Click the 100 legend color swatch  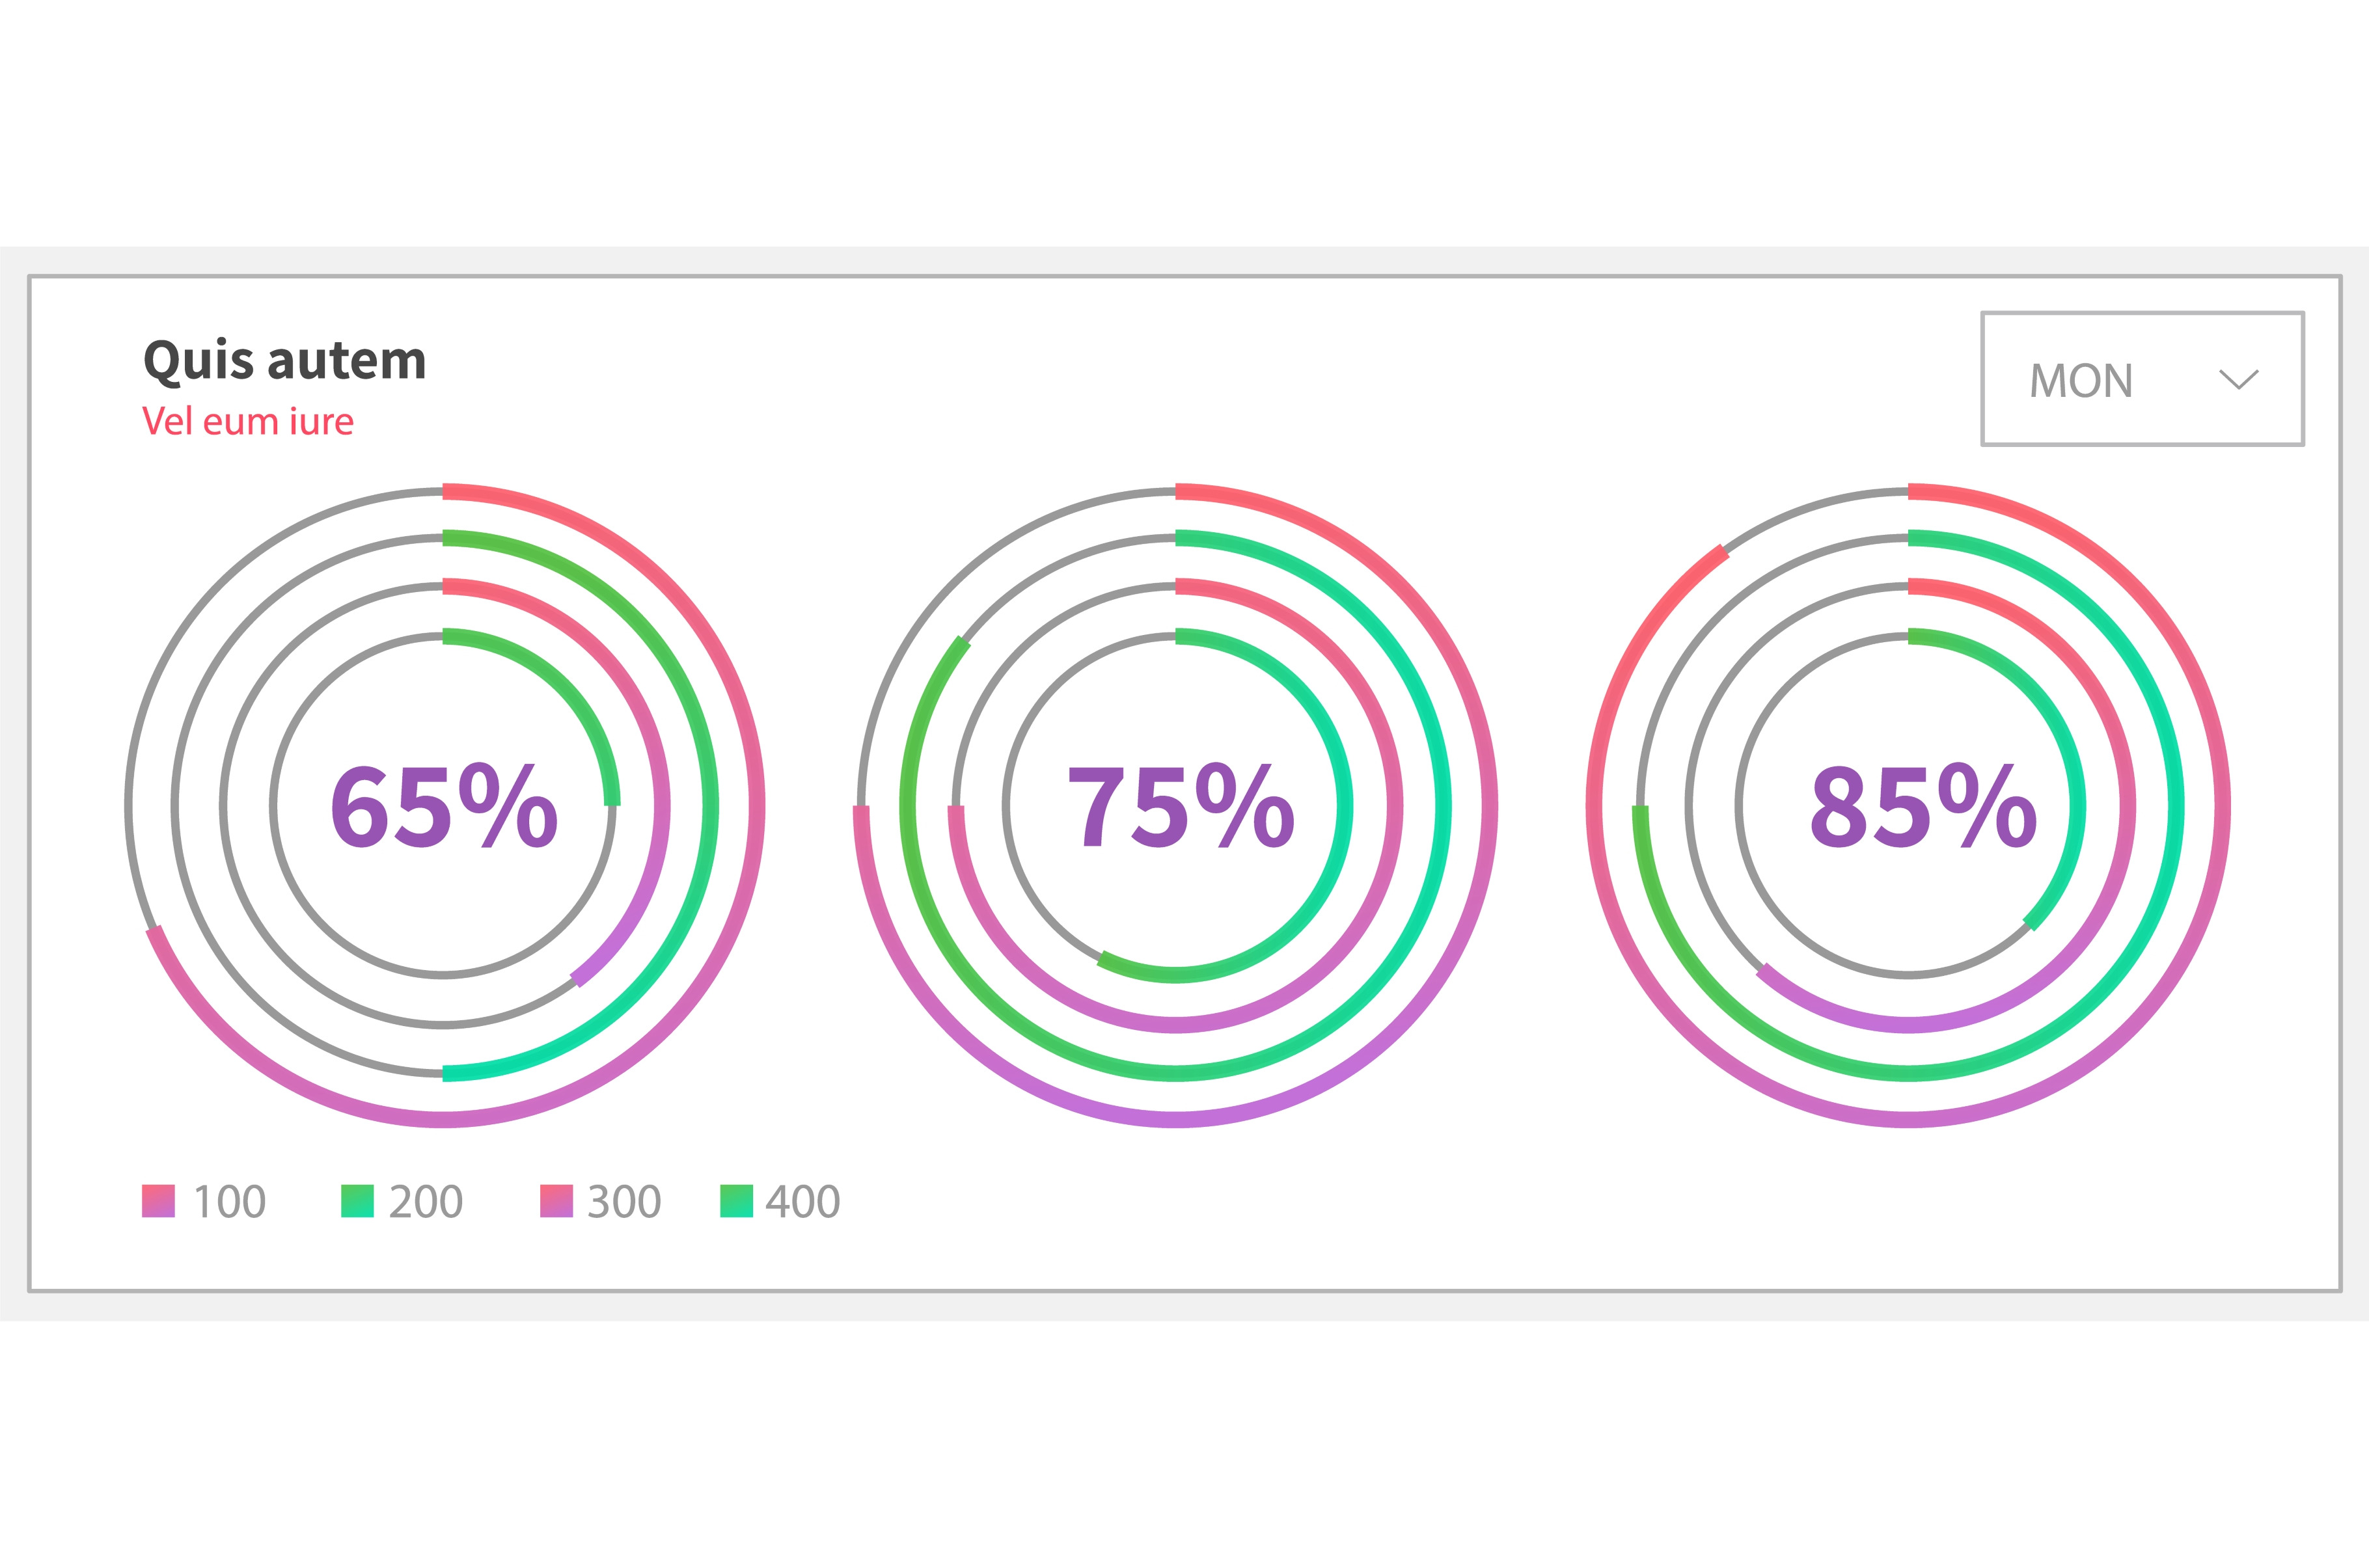pos(158,1201)
